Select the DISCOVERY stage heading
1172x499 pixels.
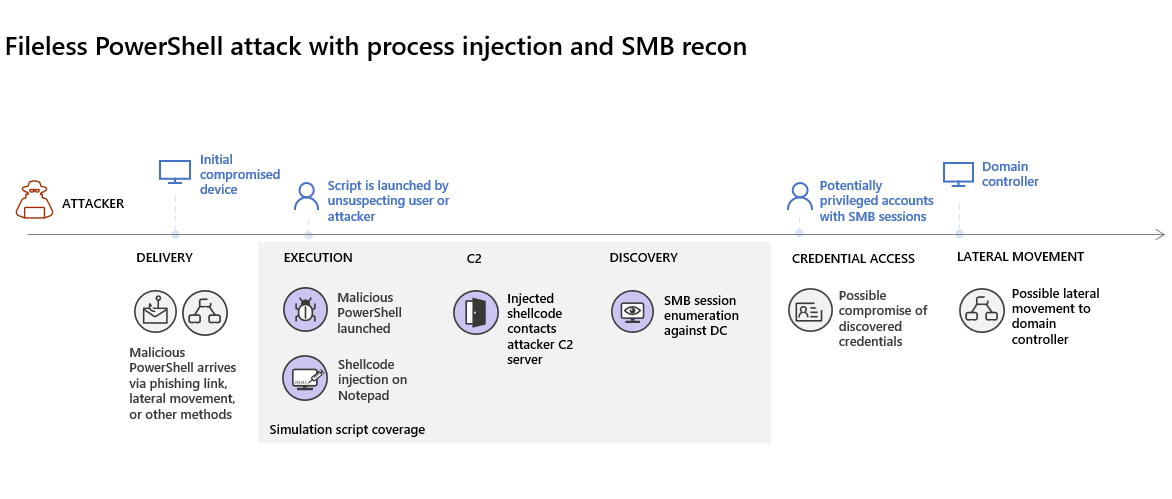(644, 258)
